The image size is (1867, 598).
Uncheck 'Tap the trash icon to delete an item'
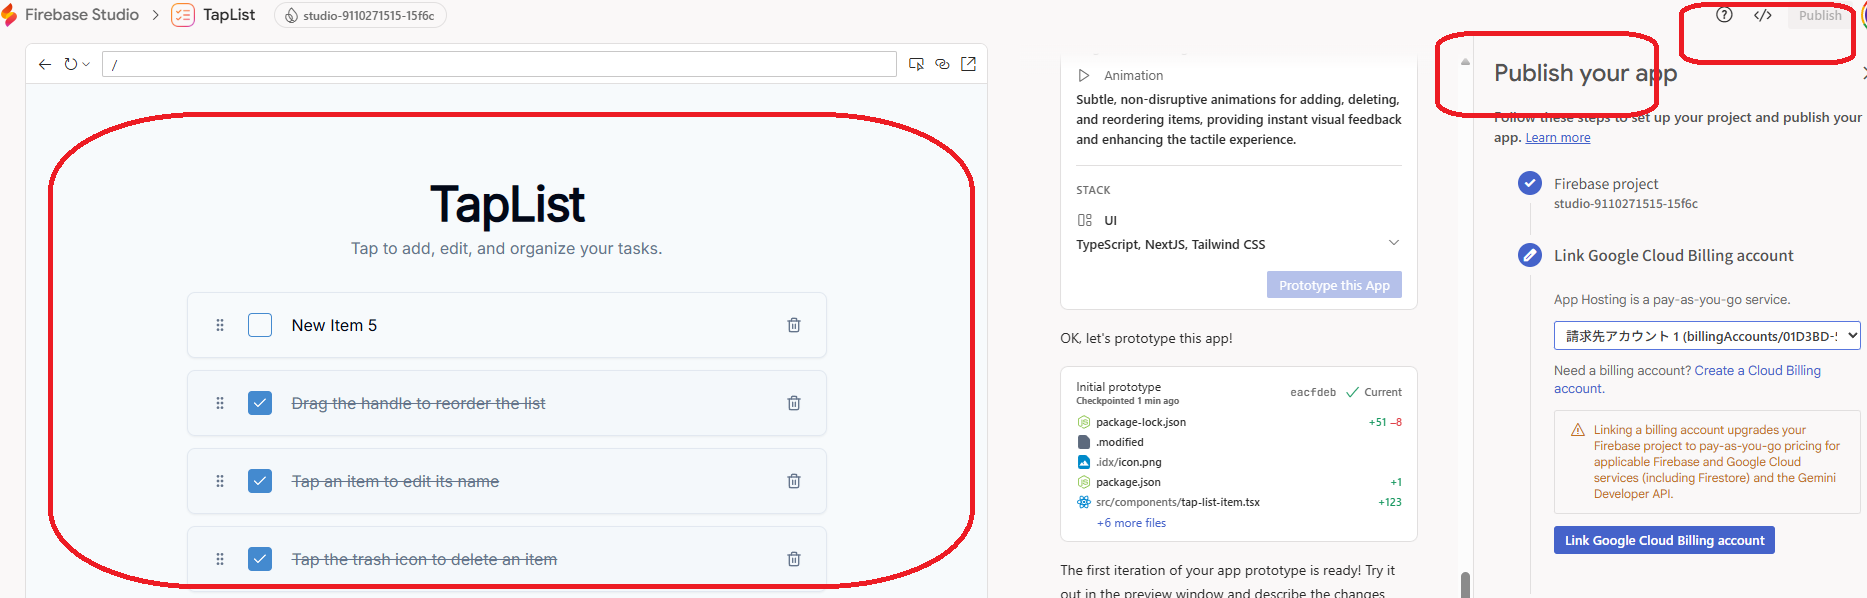260,559
